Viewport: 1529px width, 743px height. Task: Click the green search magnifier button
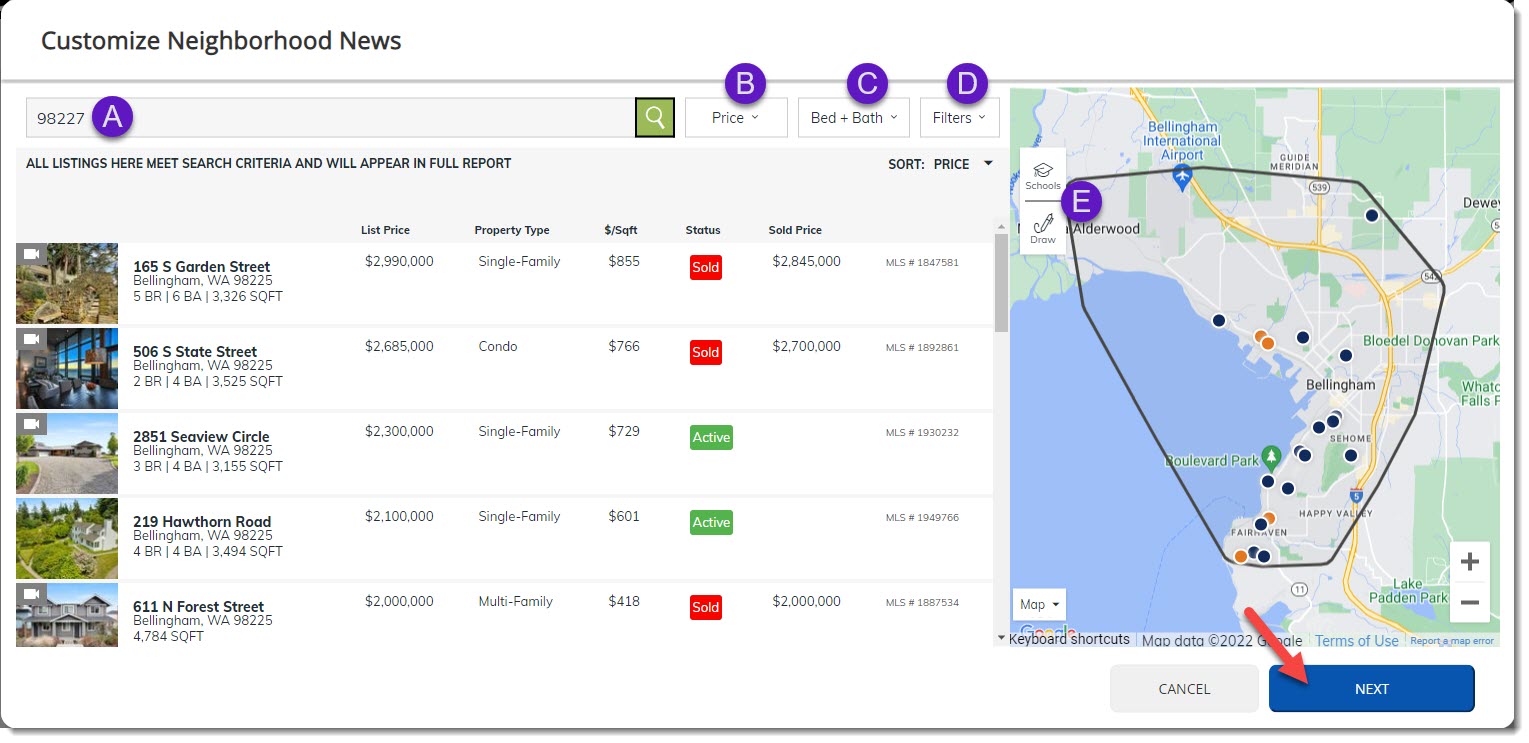pos(655,117)
